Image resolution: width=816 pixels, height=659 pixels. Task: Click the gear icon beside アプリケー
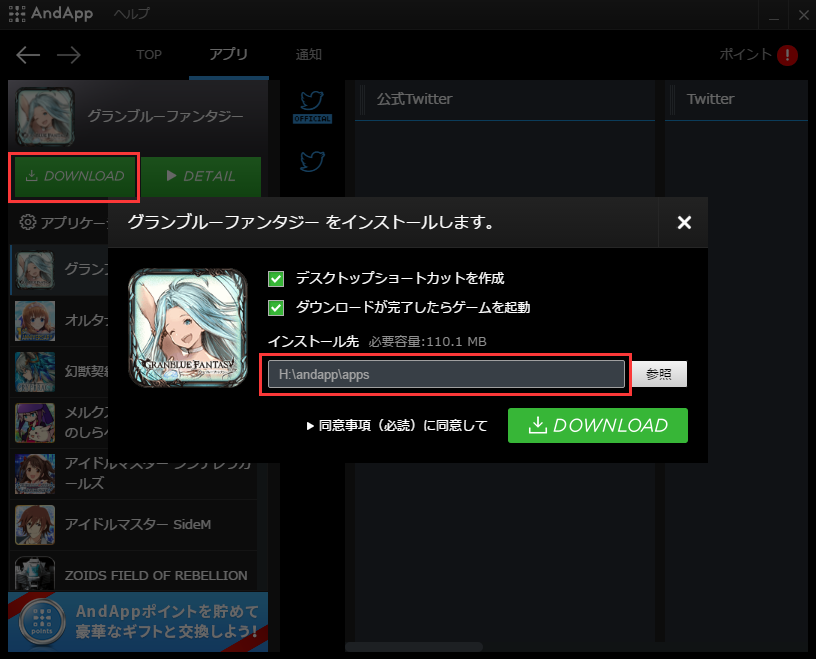pyautogui.click(x=28, y=222)
